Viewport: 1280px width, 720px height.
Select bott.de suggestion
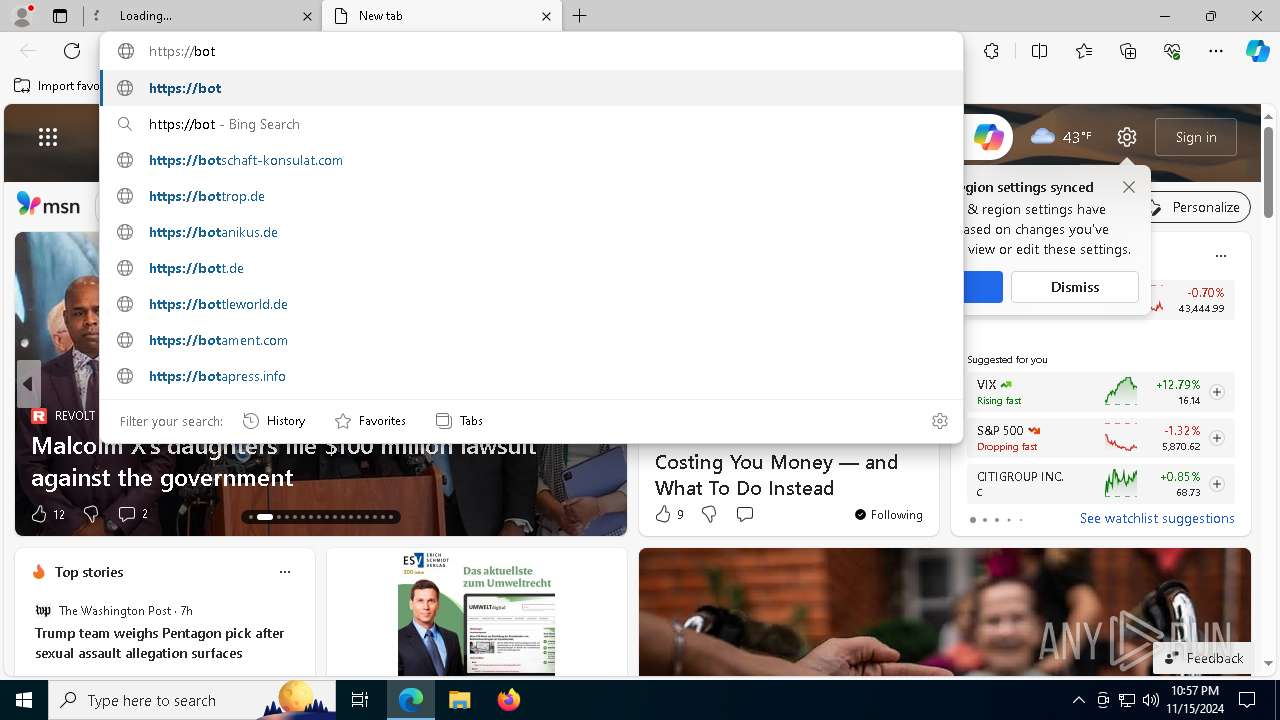tap(532, 268)
